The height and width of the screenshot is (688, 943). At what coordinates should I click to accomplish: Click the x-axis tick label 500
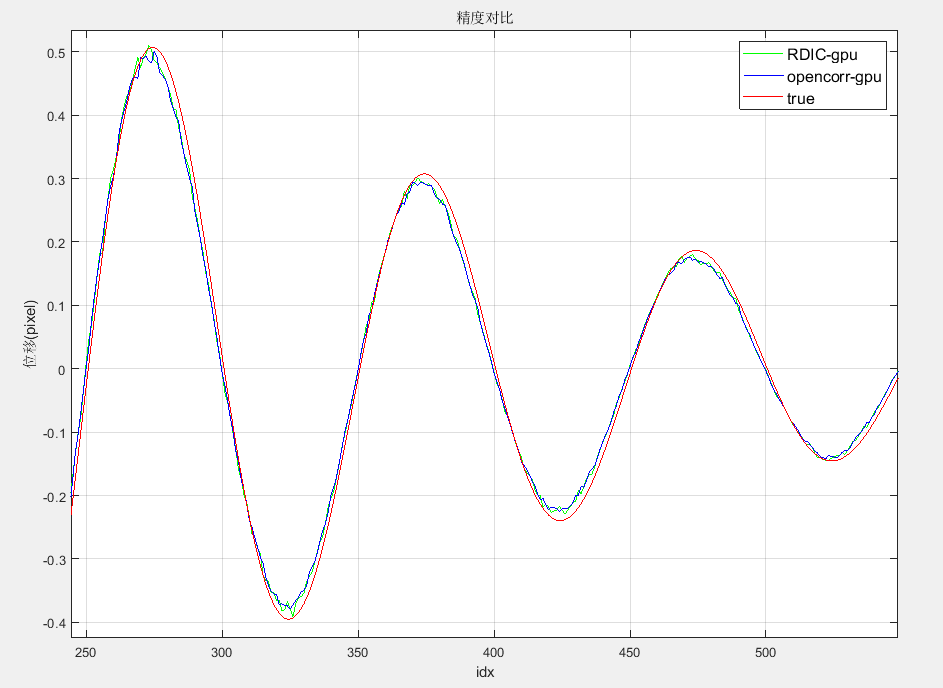(x=765, y=650)
